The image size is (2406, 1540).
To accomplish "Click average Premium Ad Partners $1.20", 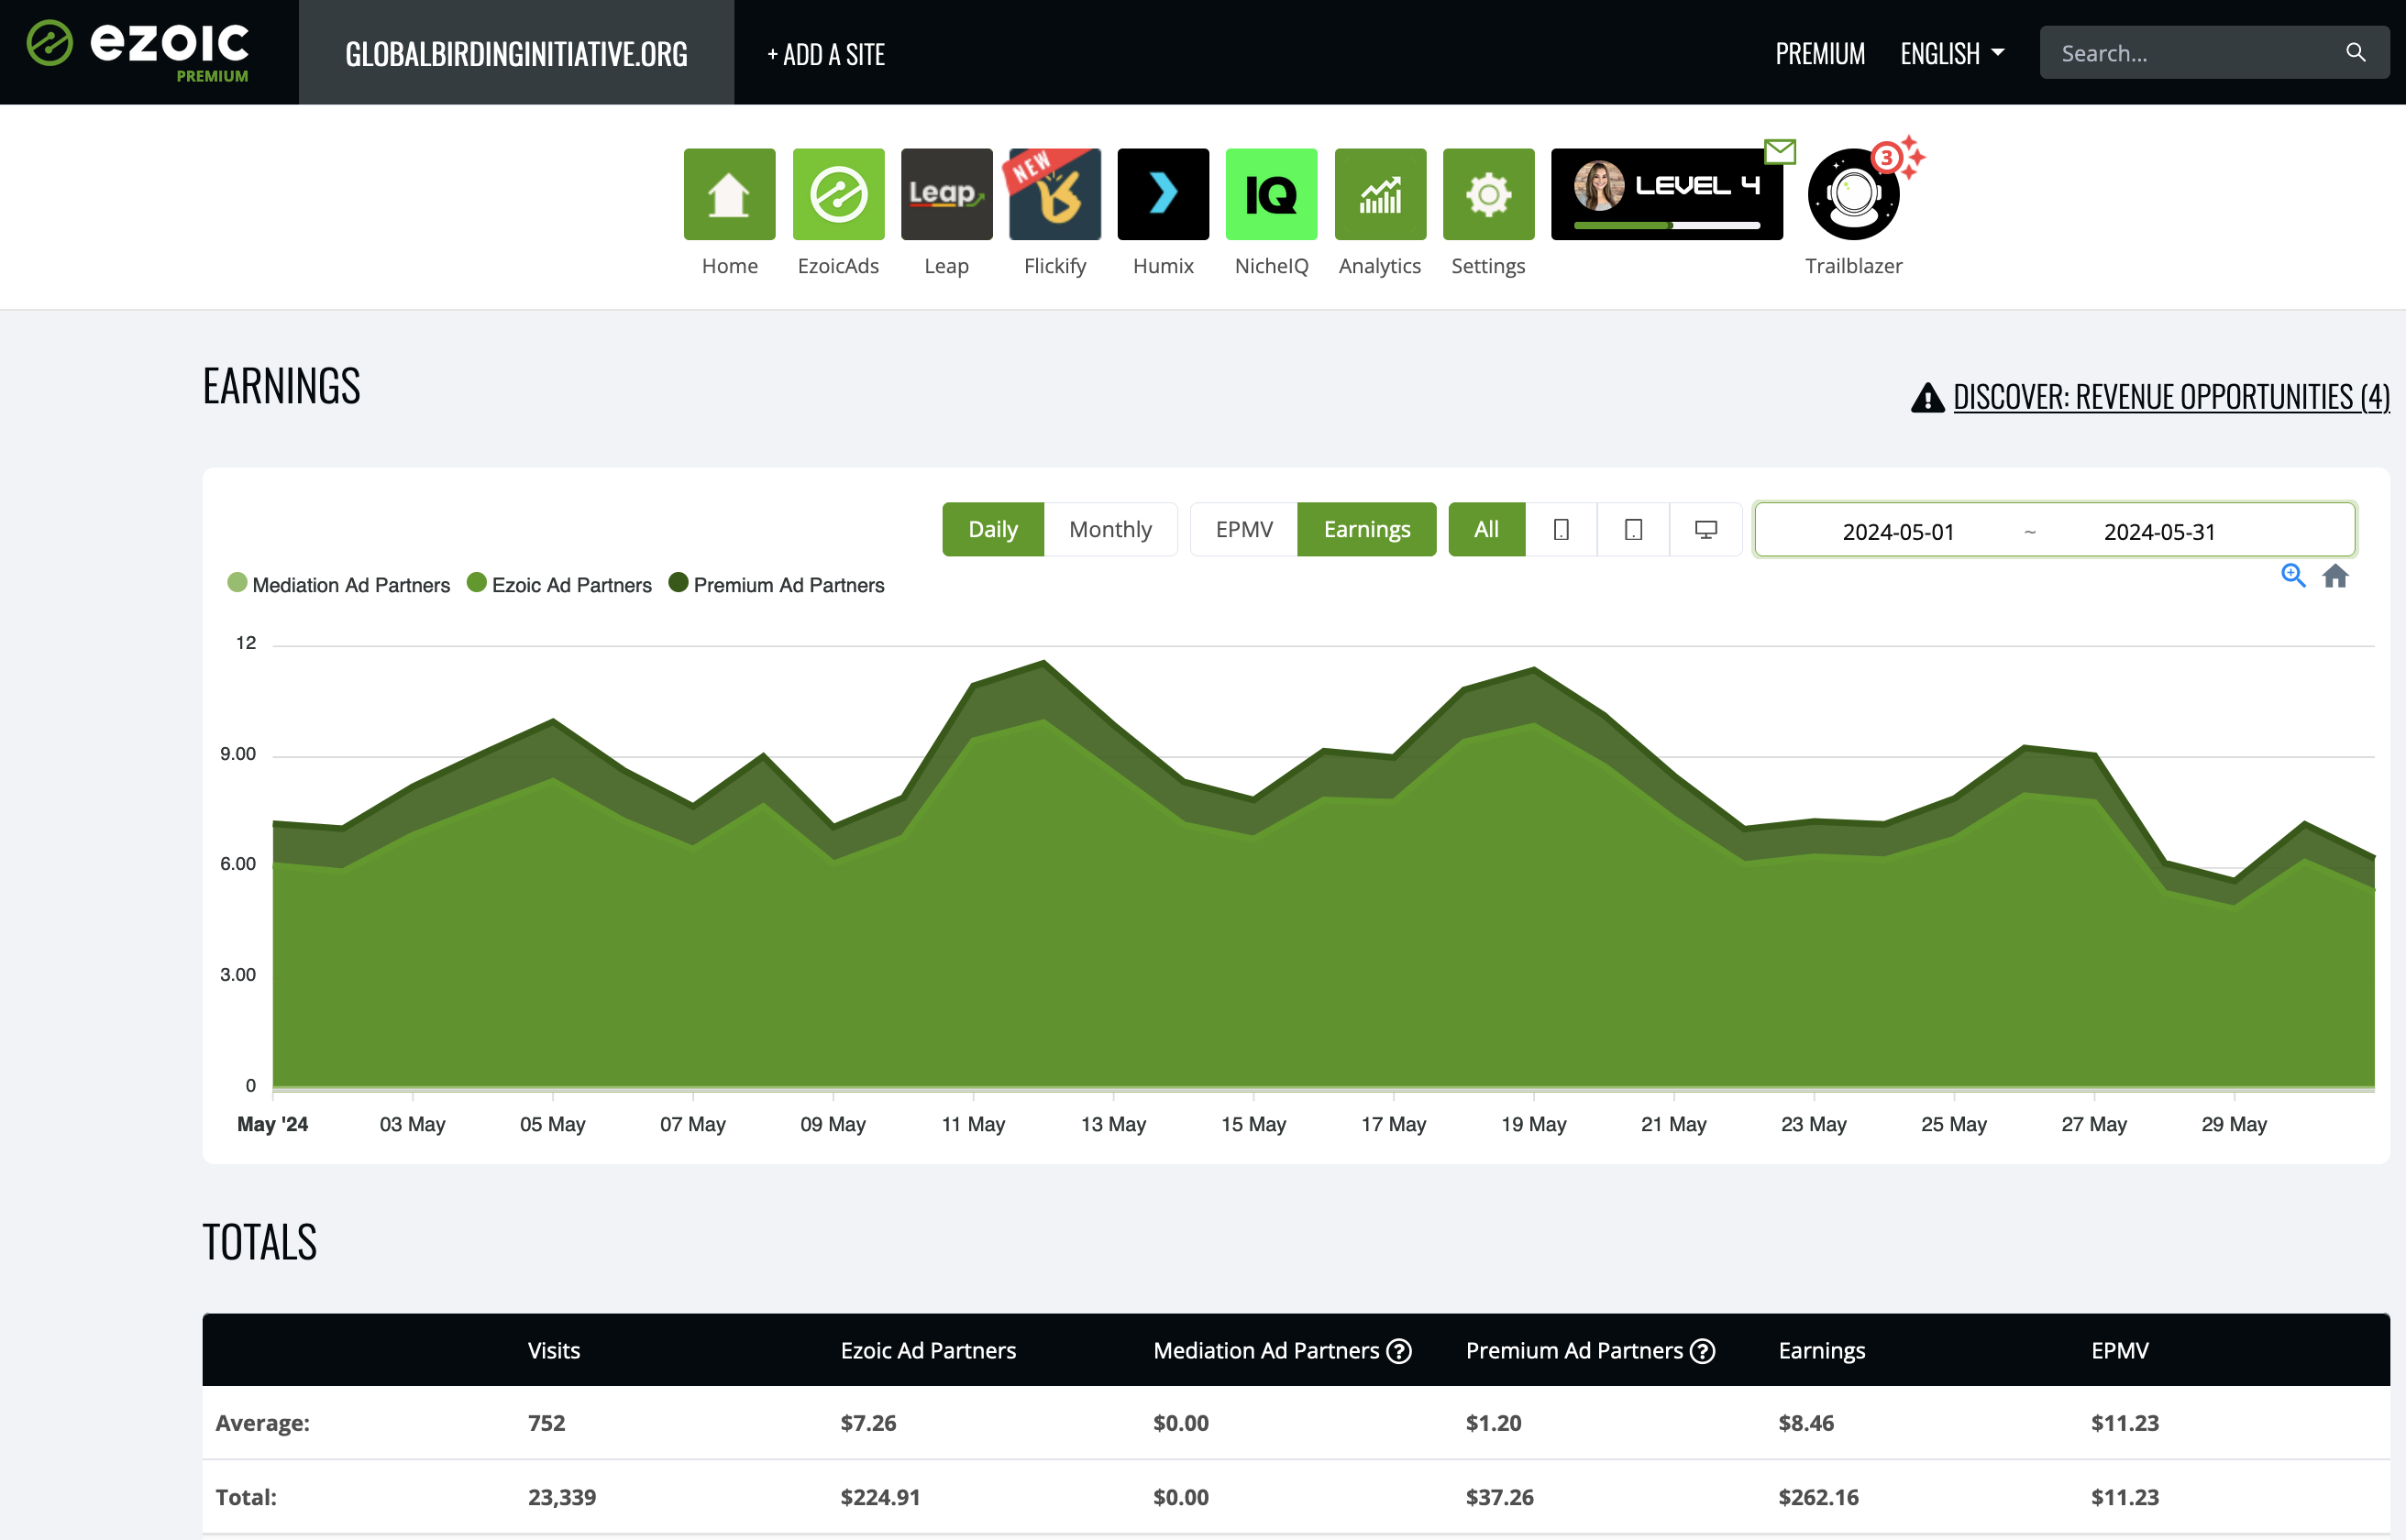I will [x=1493, y=1423].
